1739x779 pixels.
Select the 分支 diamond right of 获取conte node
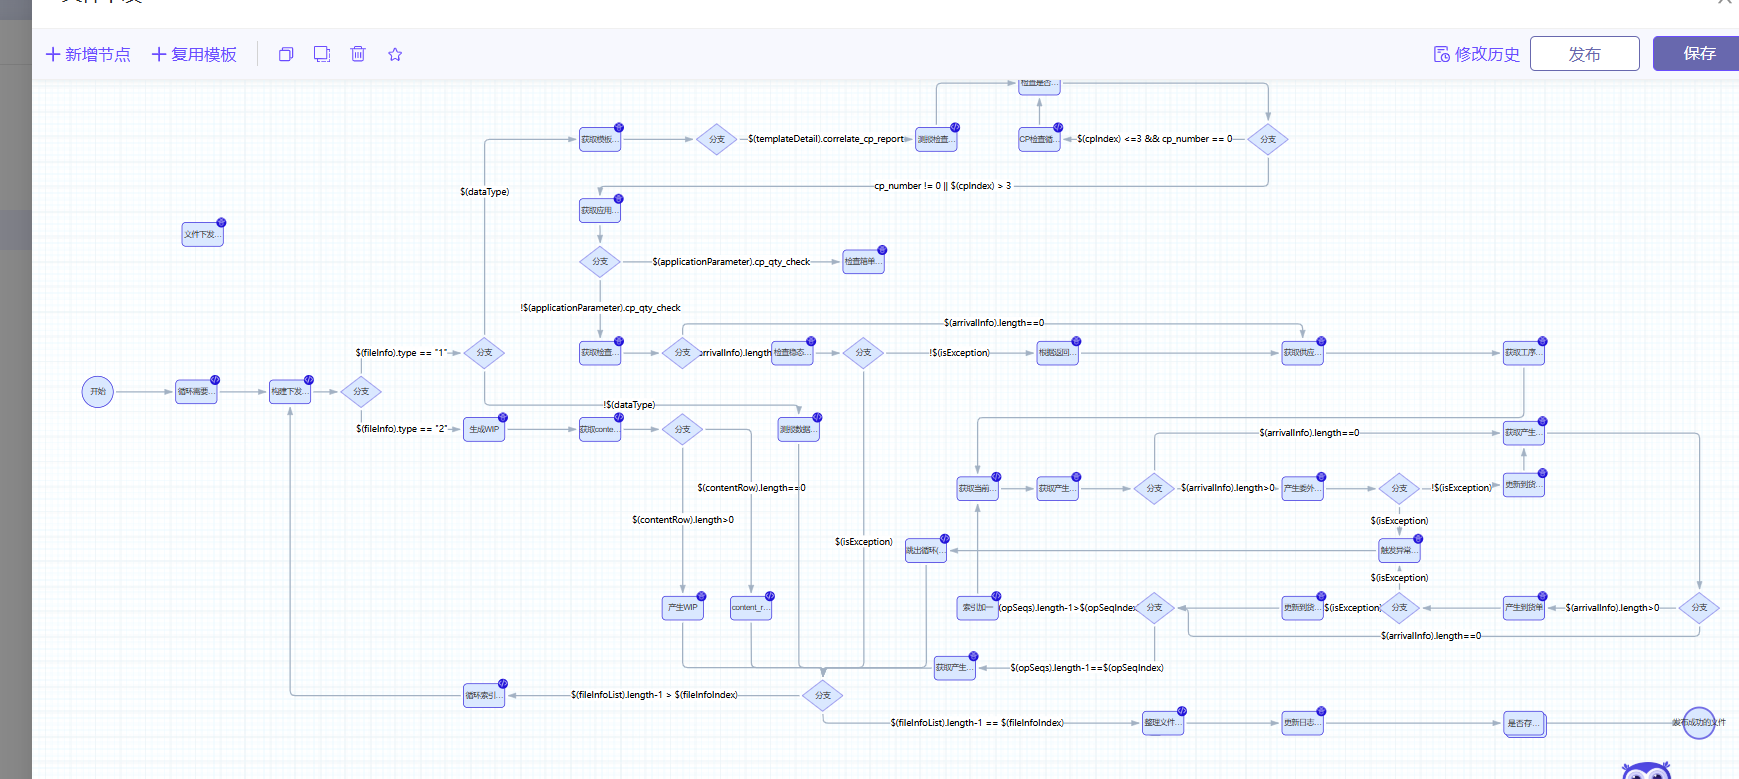pos(683,430)
